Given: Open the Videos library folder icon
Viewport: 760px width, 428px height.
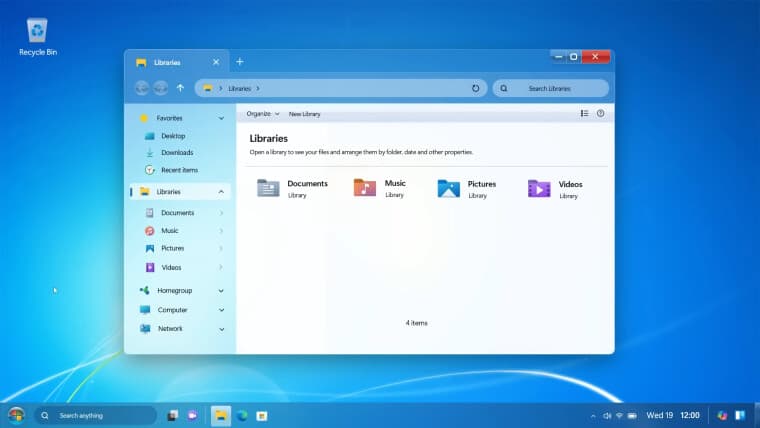Looking at the screenshot, I should pyautogui.click(x=539, y=189).
